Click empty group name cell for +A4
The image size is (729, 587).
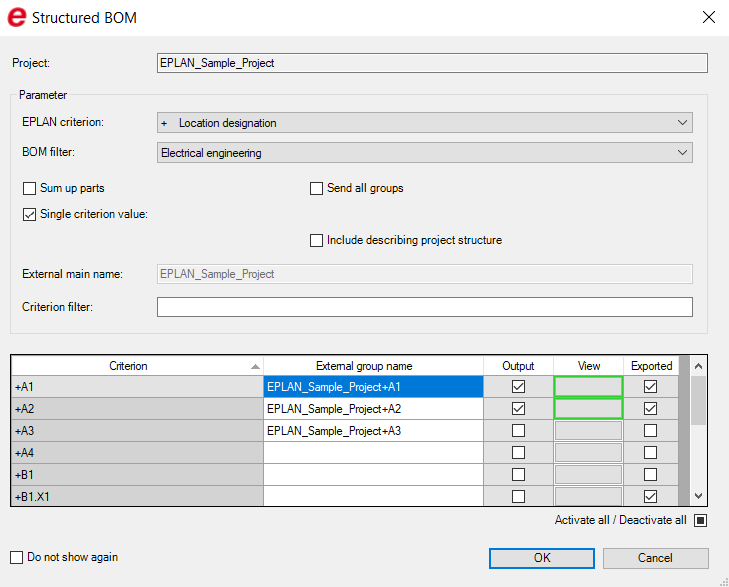pyautogui.click(x=373, y=453)
